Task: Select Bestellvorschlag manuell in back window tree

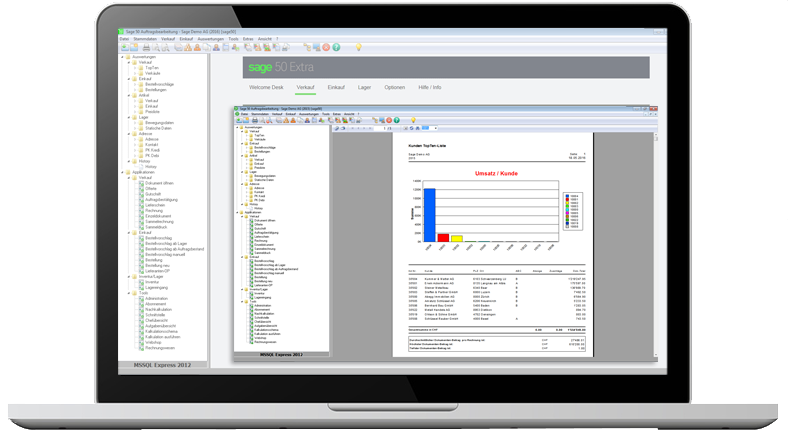Action: 165,255
